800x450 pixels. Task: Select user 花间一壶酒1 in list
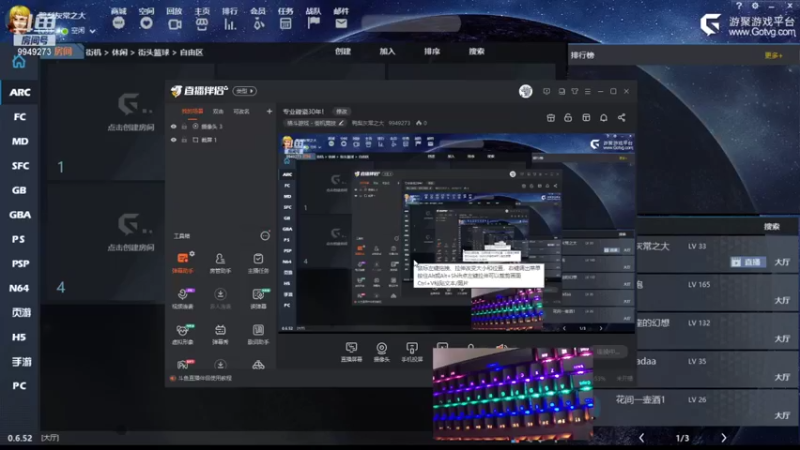pyautogui.click(x=640, y=399)
